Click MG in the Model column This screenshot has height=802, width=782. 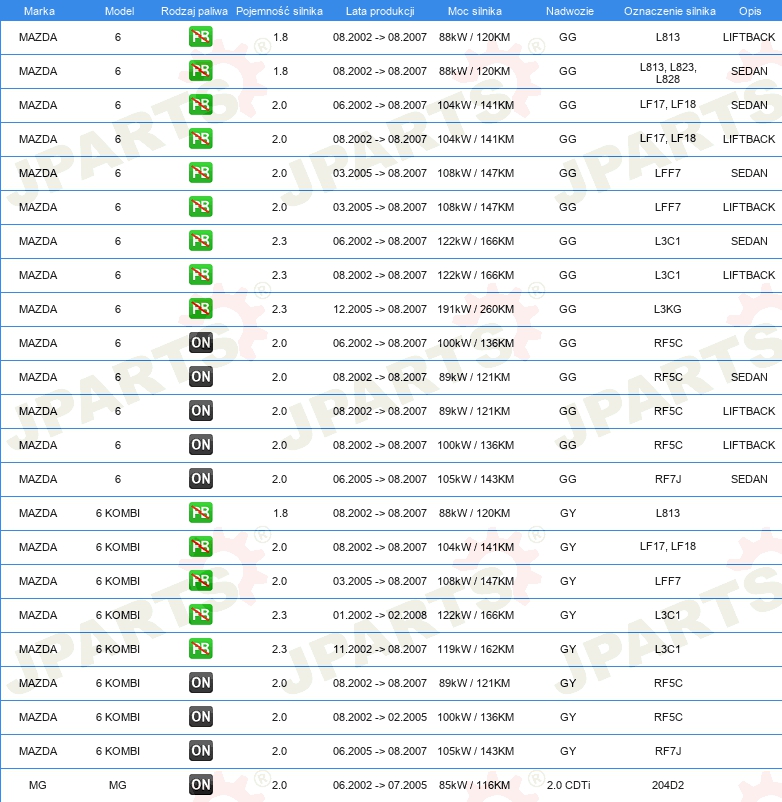pyautogui.click(x=118, y=785)
